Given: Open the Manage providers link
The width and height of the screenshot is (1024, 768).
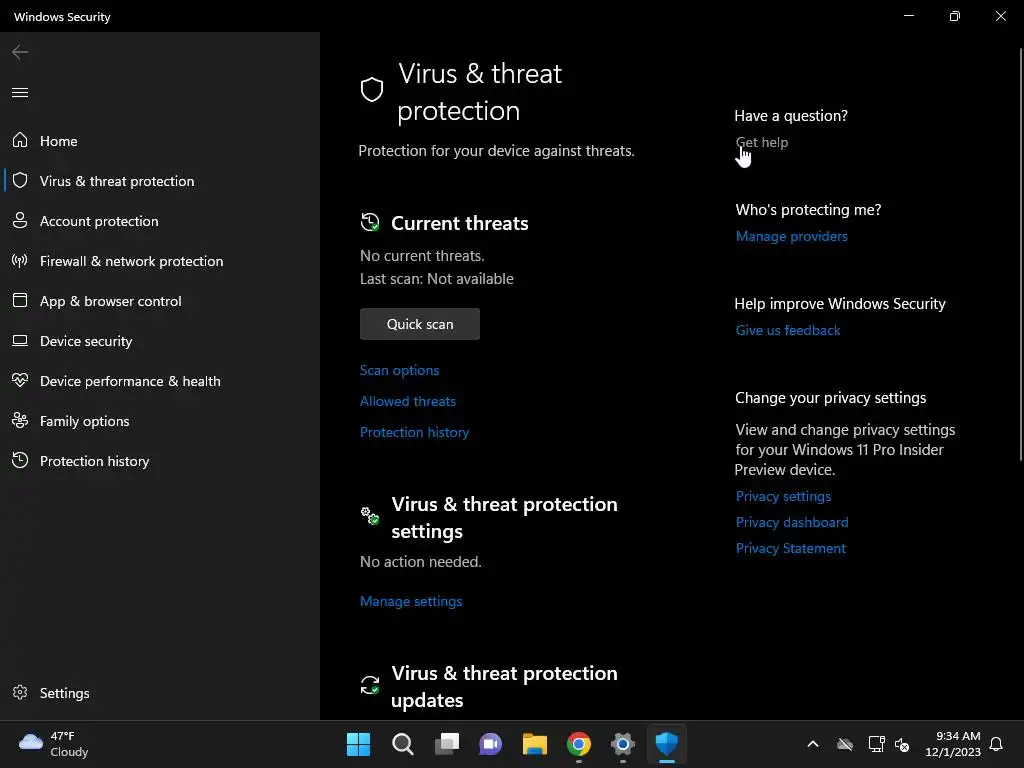Looking at the screenshot, I should [x=791, y=236].
